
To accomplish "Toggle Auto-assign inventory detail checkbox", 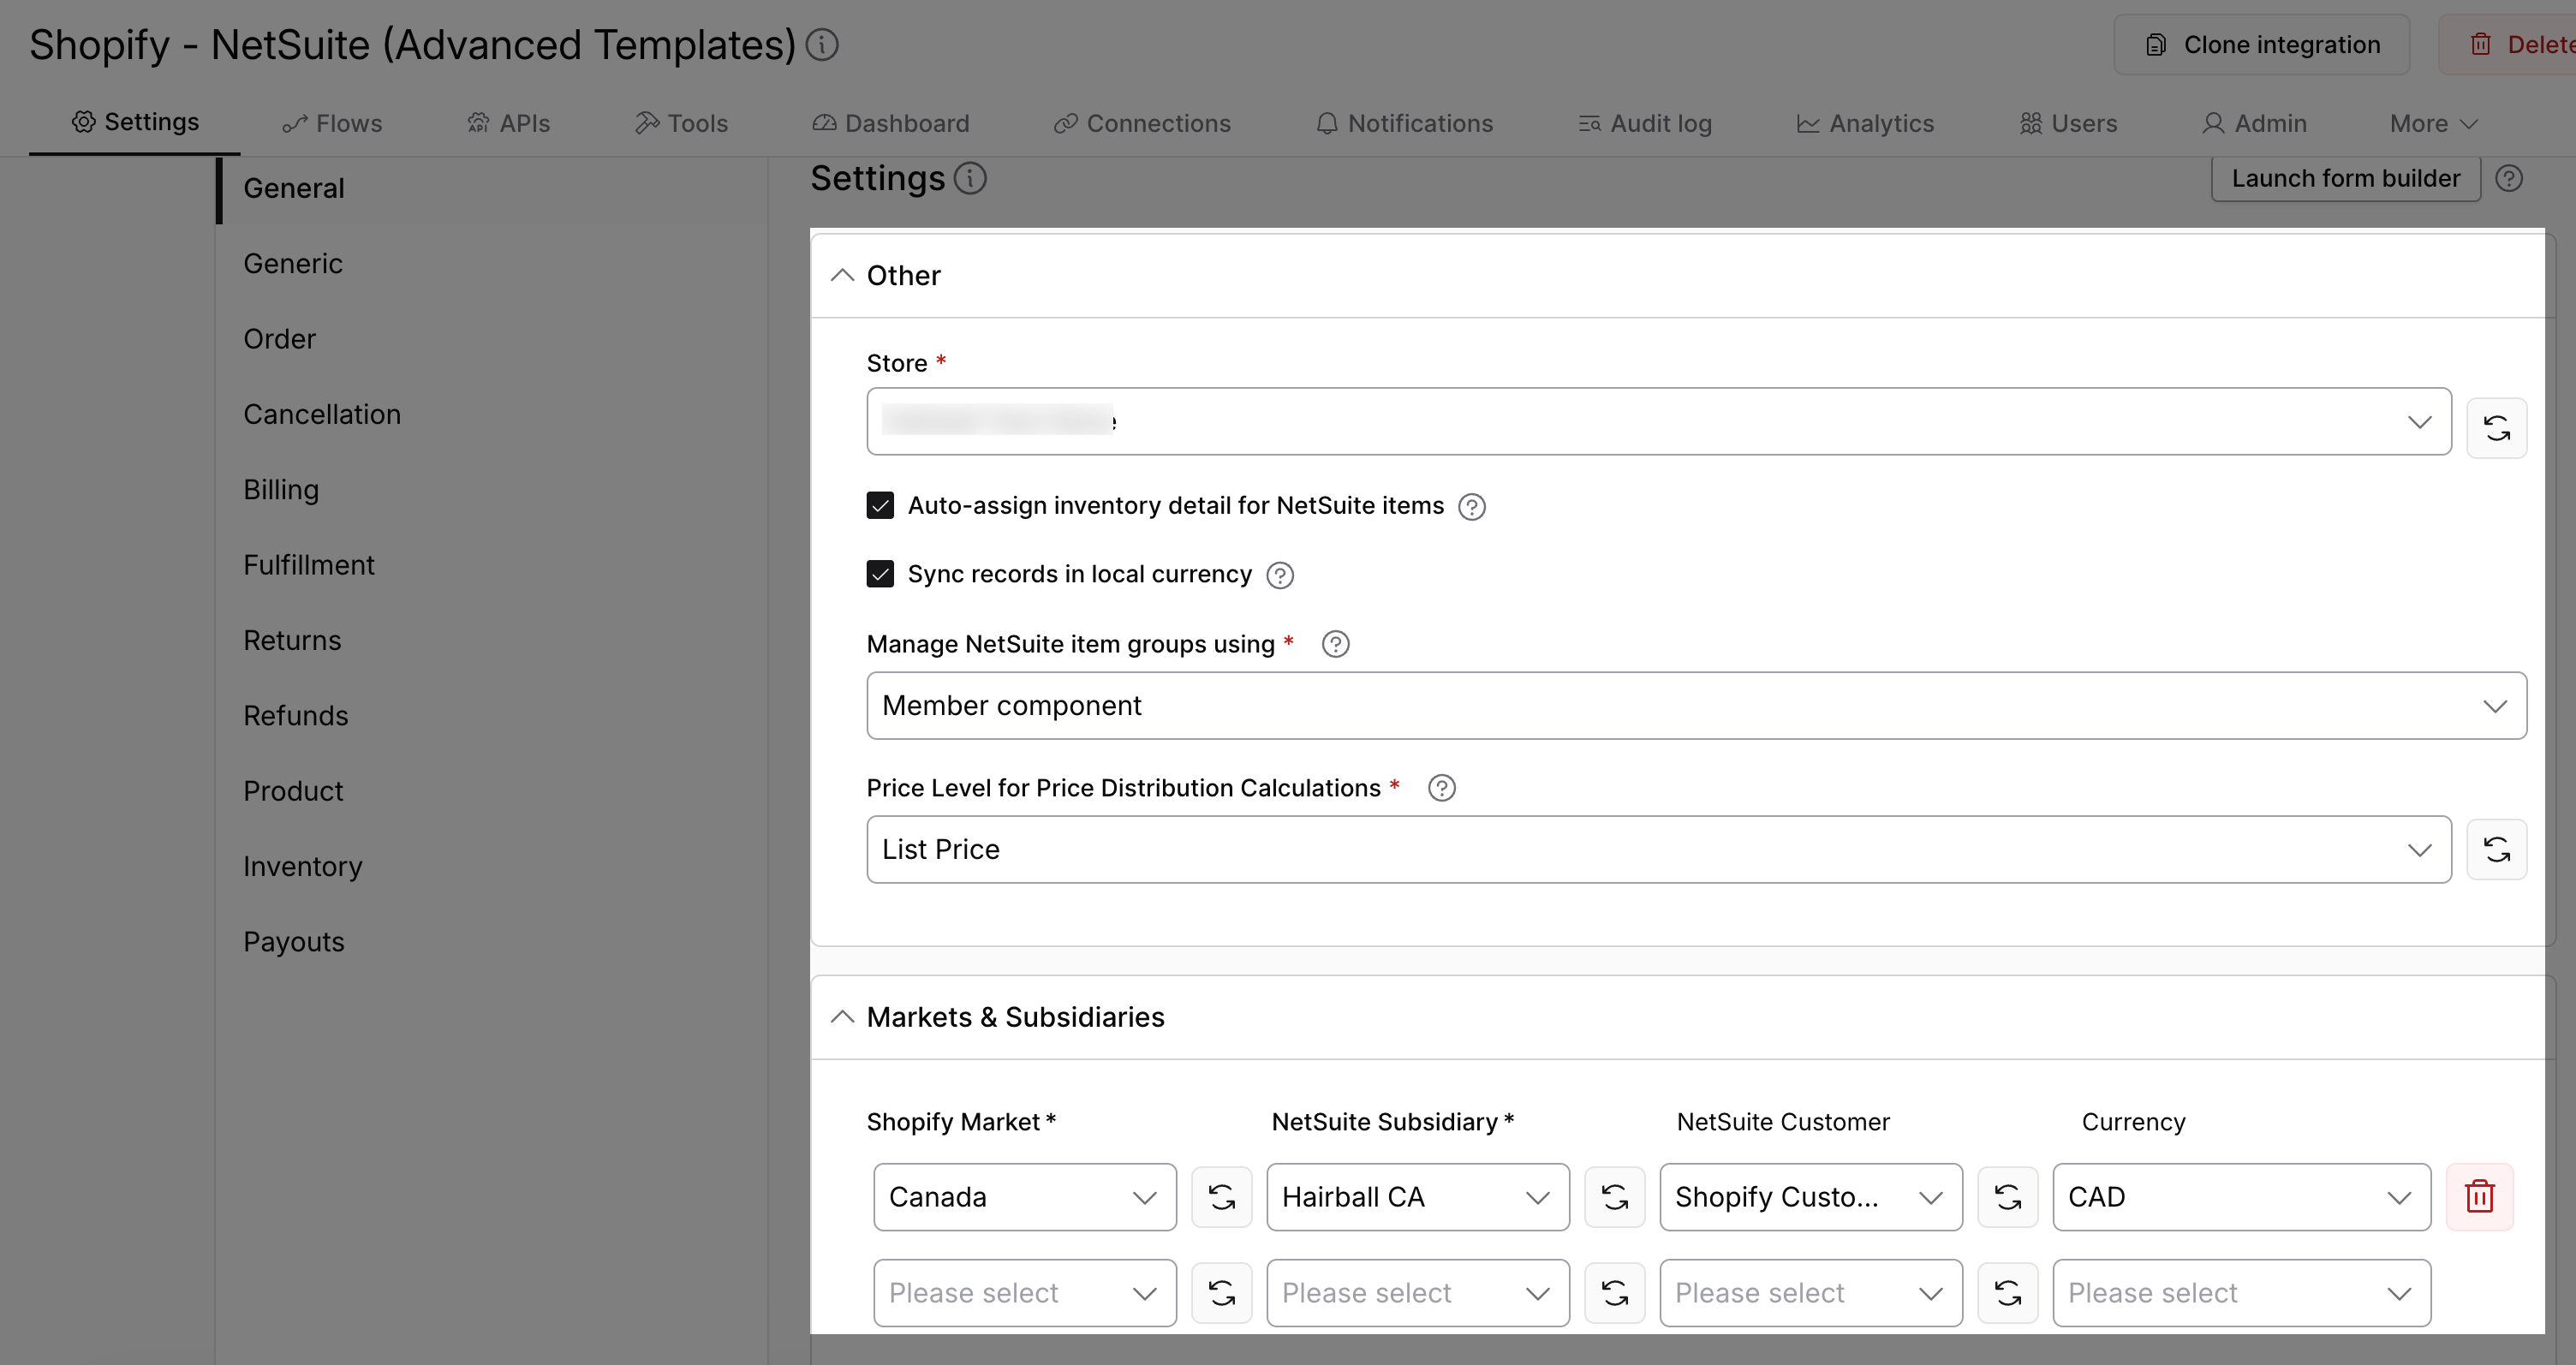I will click(880, 506).
